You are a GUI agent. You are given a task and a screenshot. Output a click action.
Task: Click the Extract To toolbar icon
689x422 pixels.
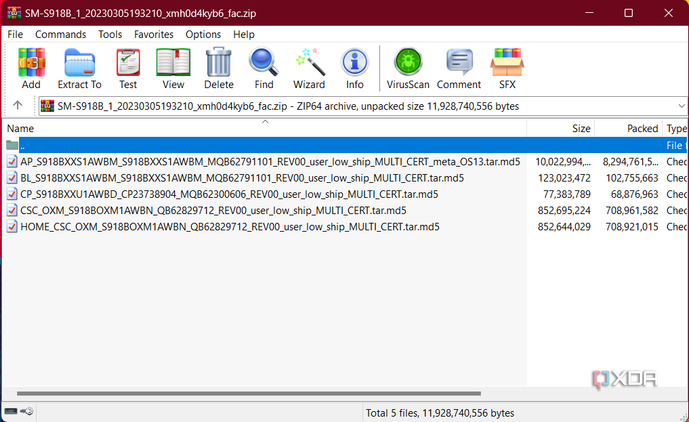click(80, 69)
